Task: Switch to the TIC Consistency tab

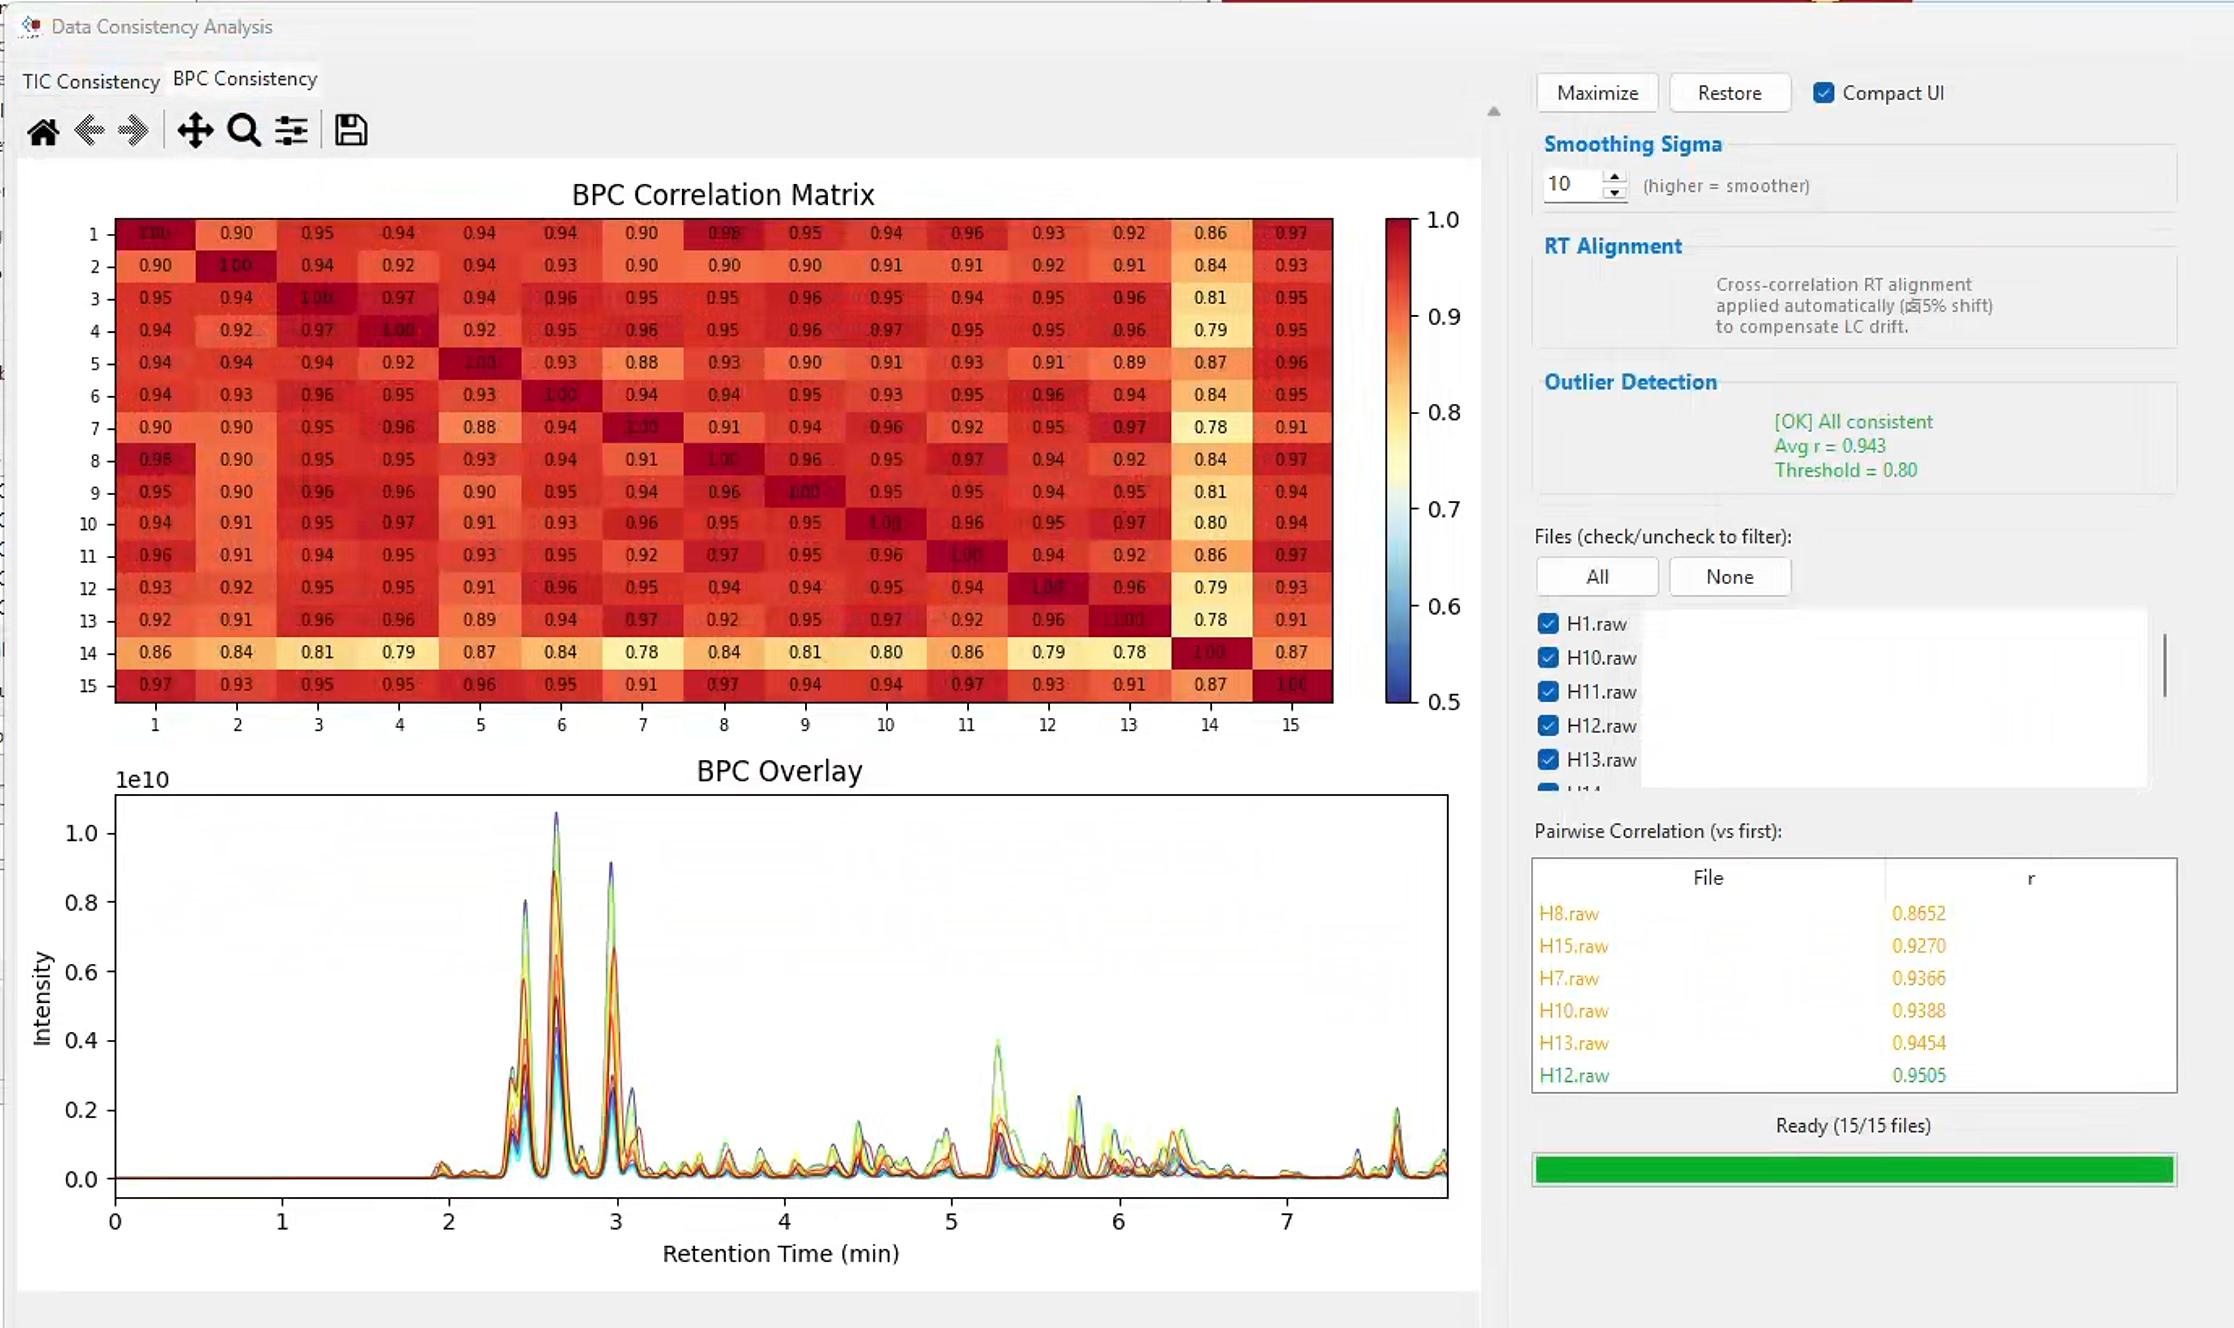Action: [x=91, y=81]
